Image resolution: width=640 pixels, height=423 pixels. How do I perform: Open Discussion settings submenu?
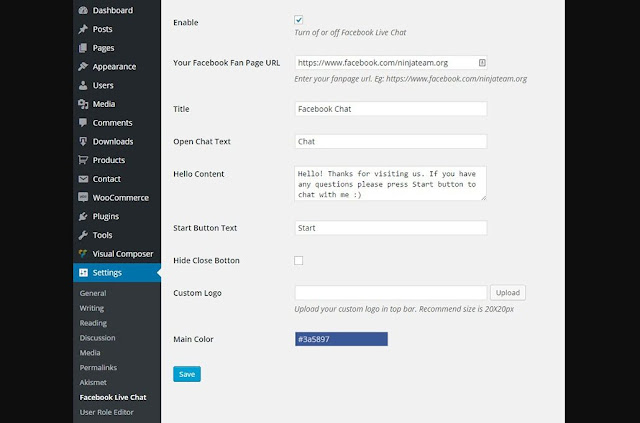click(98, 338)
